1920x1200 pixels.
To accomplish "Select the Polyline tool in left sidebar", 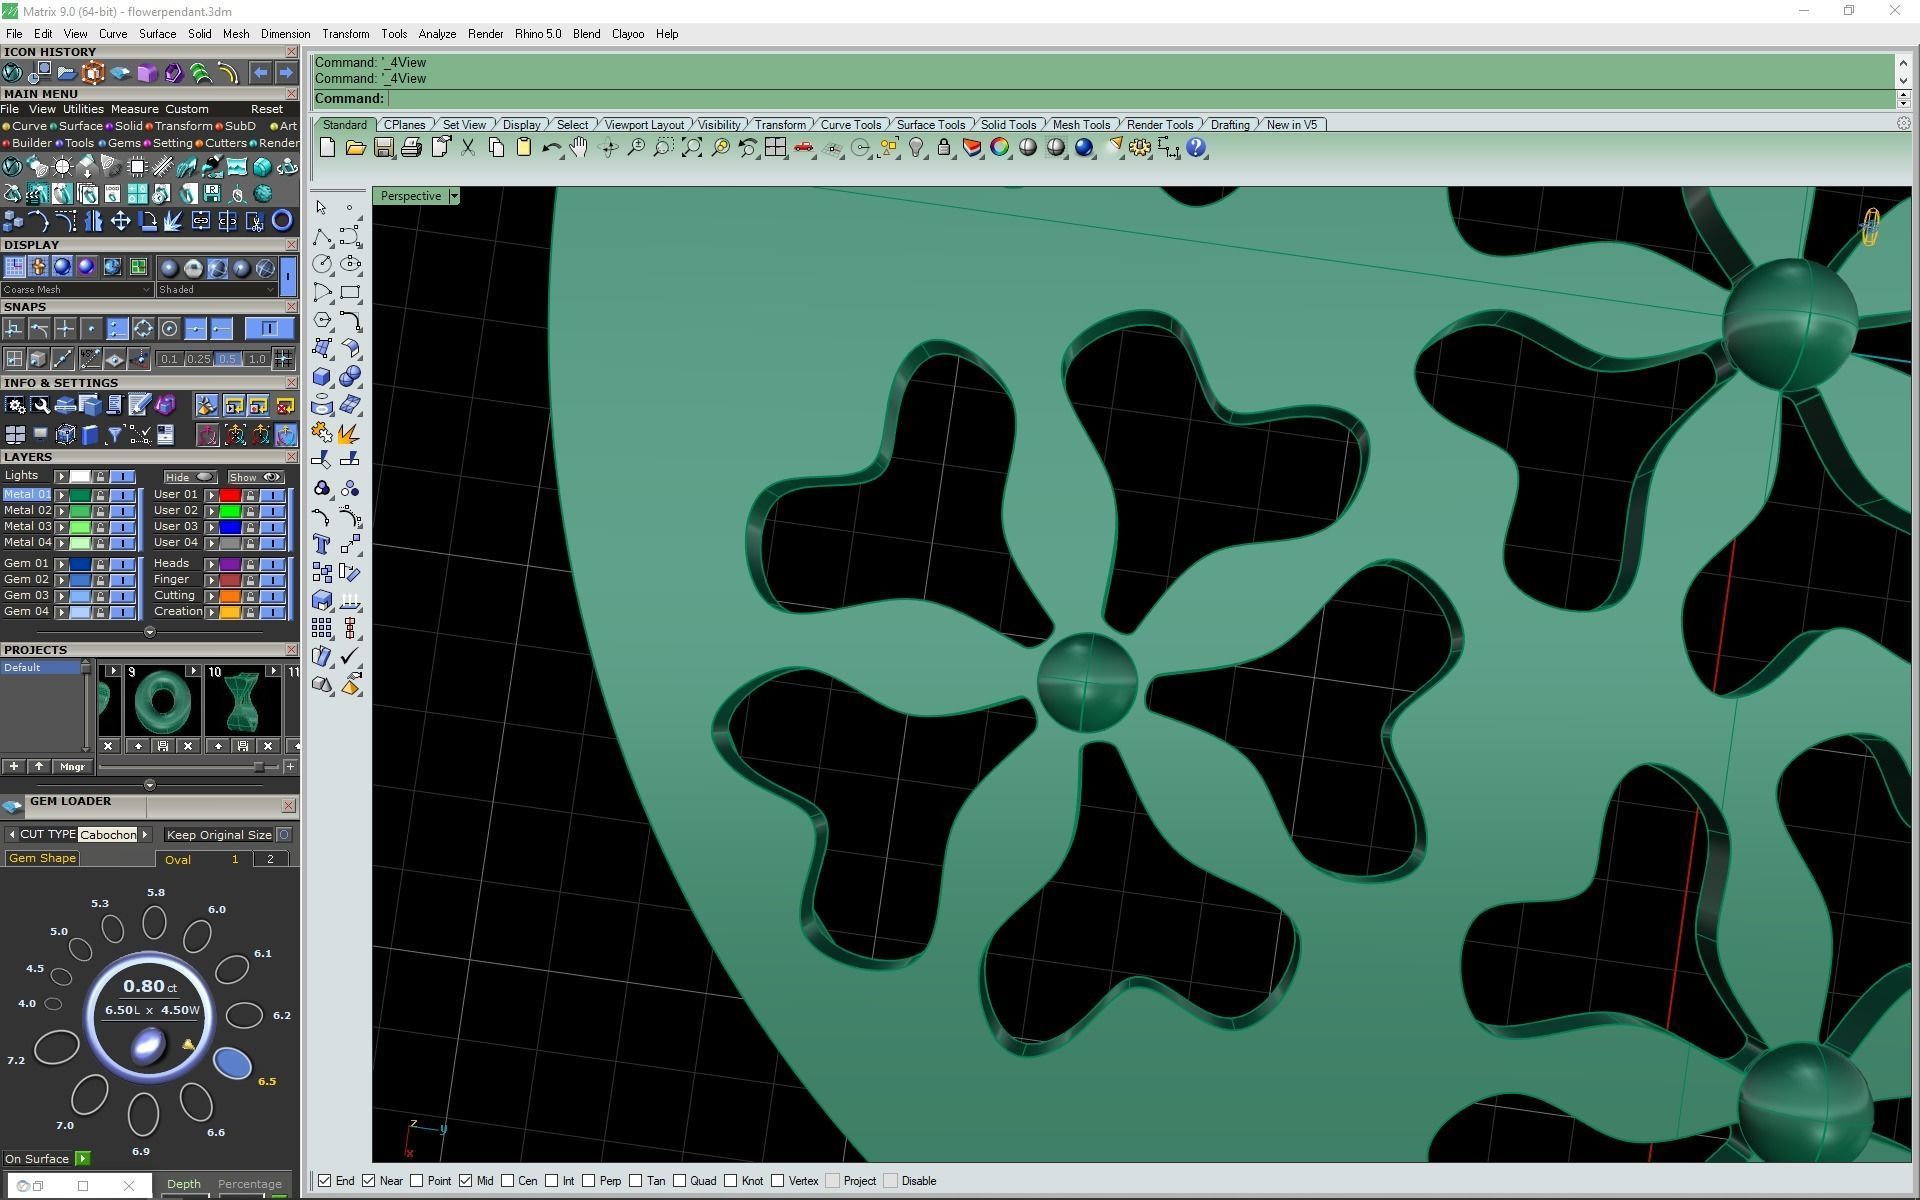I will point(321,236).
